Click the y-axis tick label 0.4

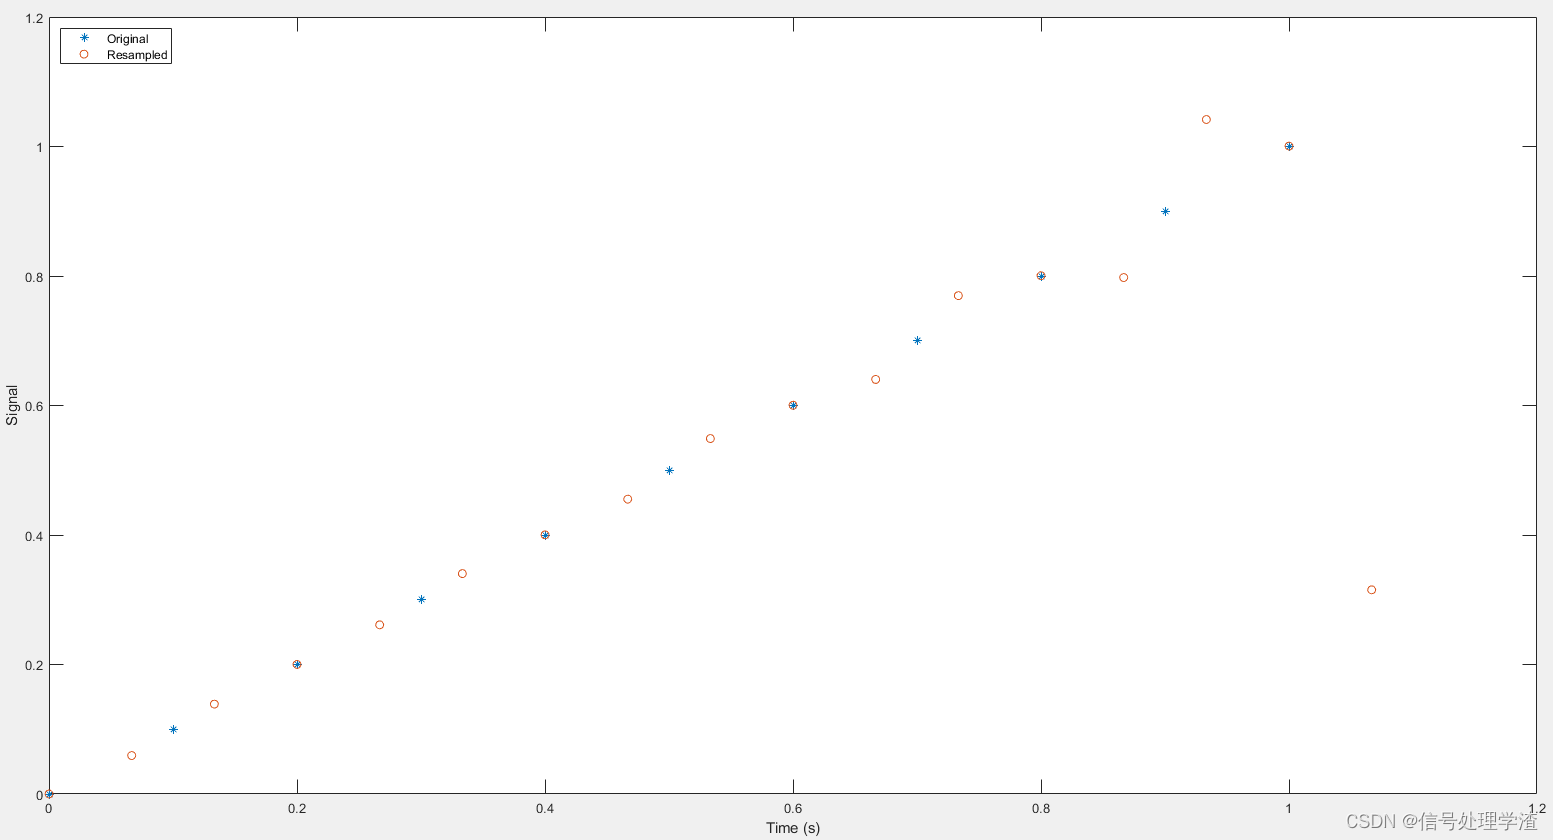[34, 535]
